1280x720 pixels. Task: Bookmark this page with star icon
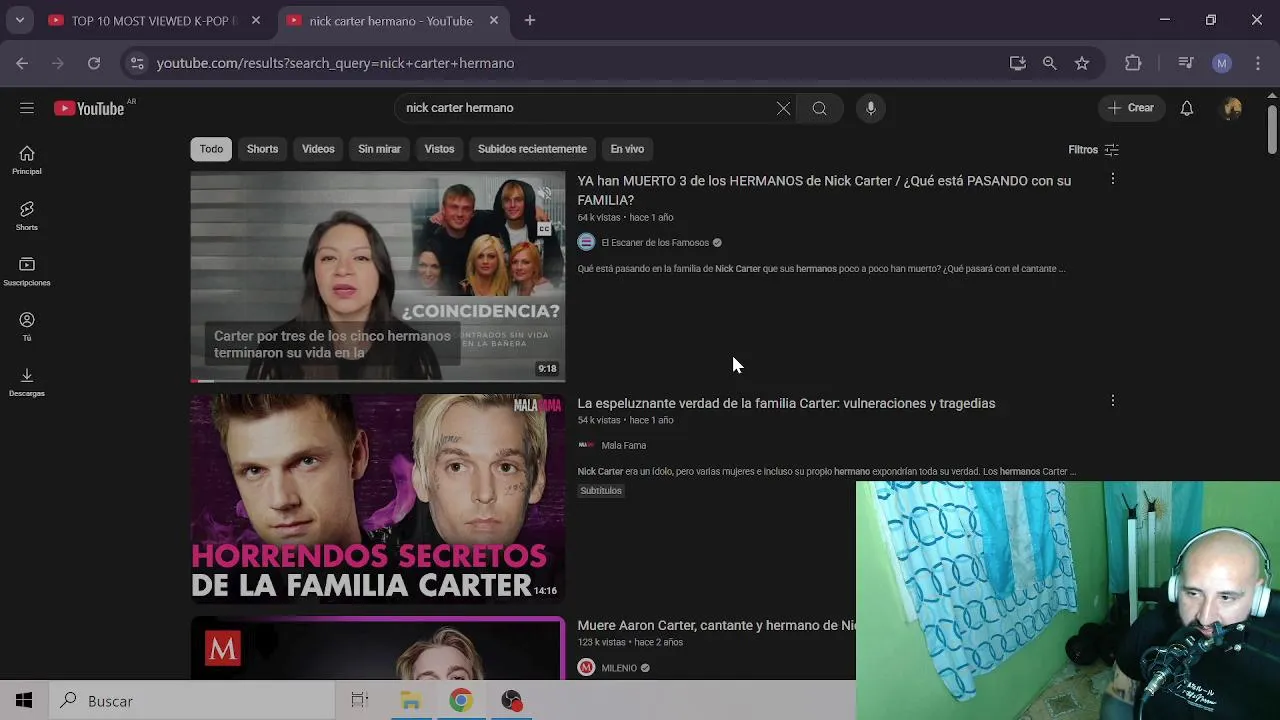pos(1081,63)
